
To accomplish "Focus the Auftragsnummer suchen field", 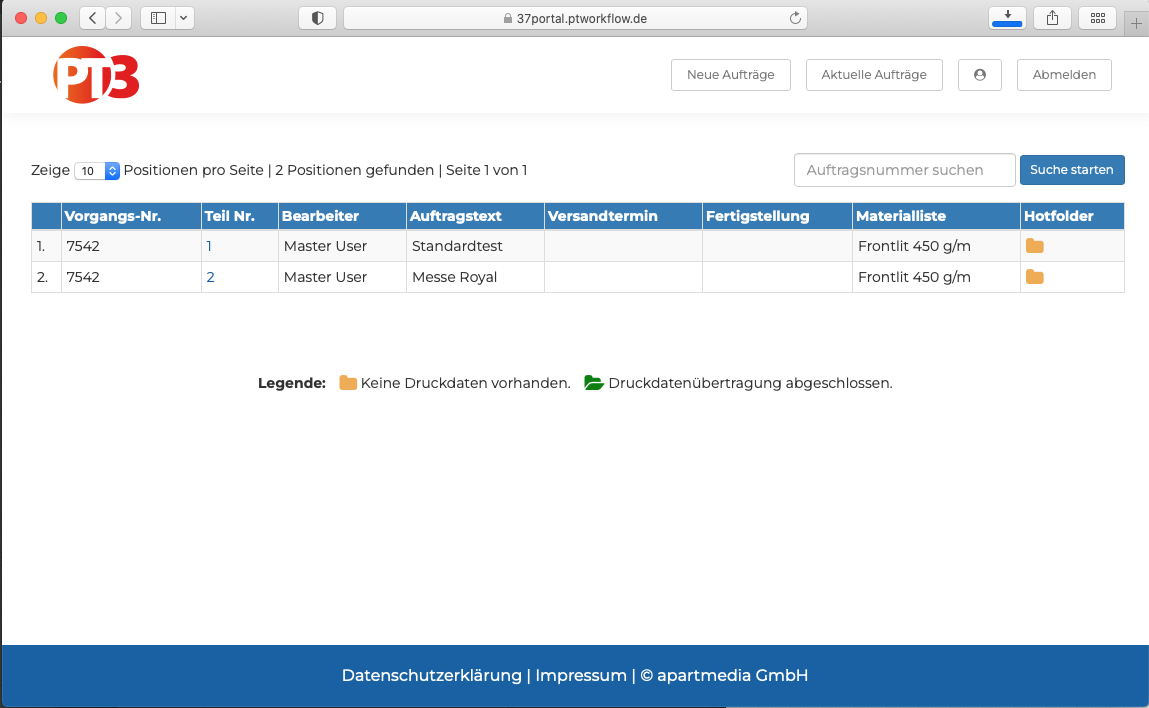I will pos(904,170).
